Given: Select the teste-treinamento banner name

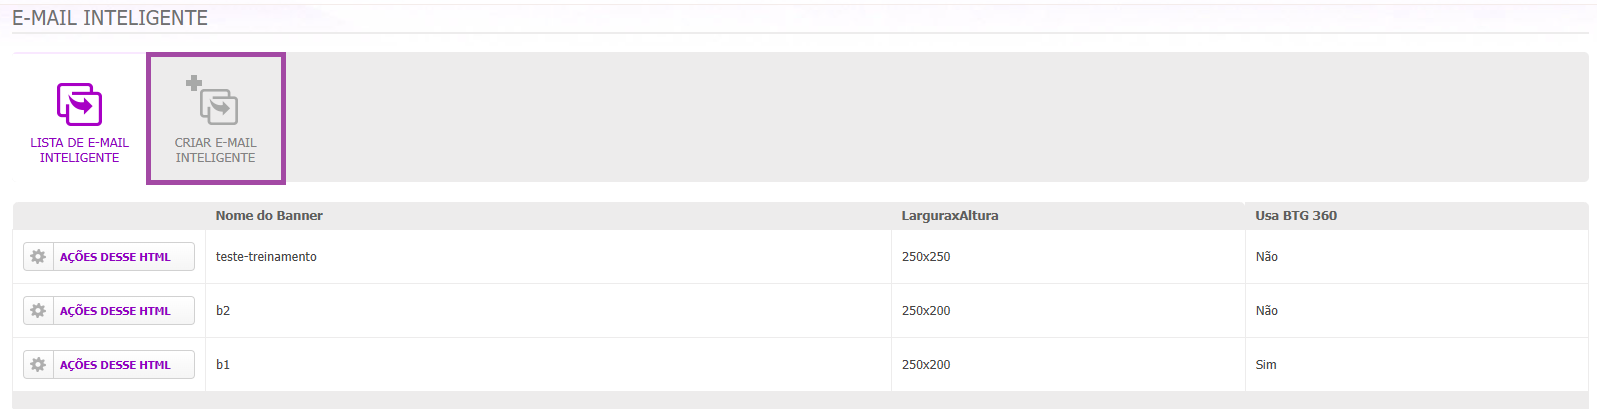Looking at the screenshot, I should (266, 257).
